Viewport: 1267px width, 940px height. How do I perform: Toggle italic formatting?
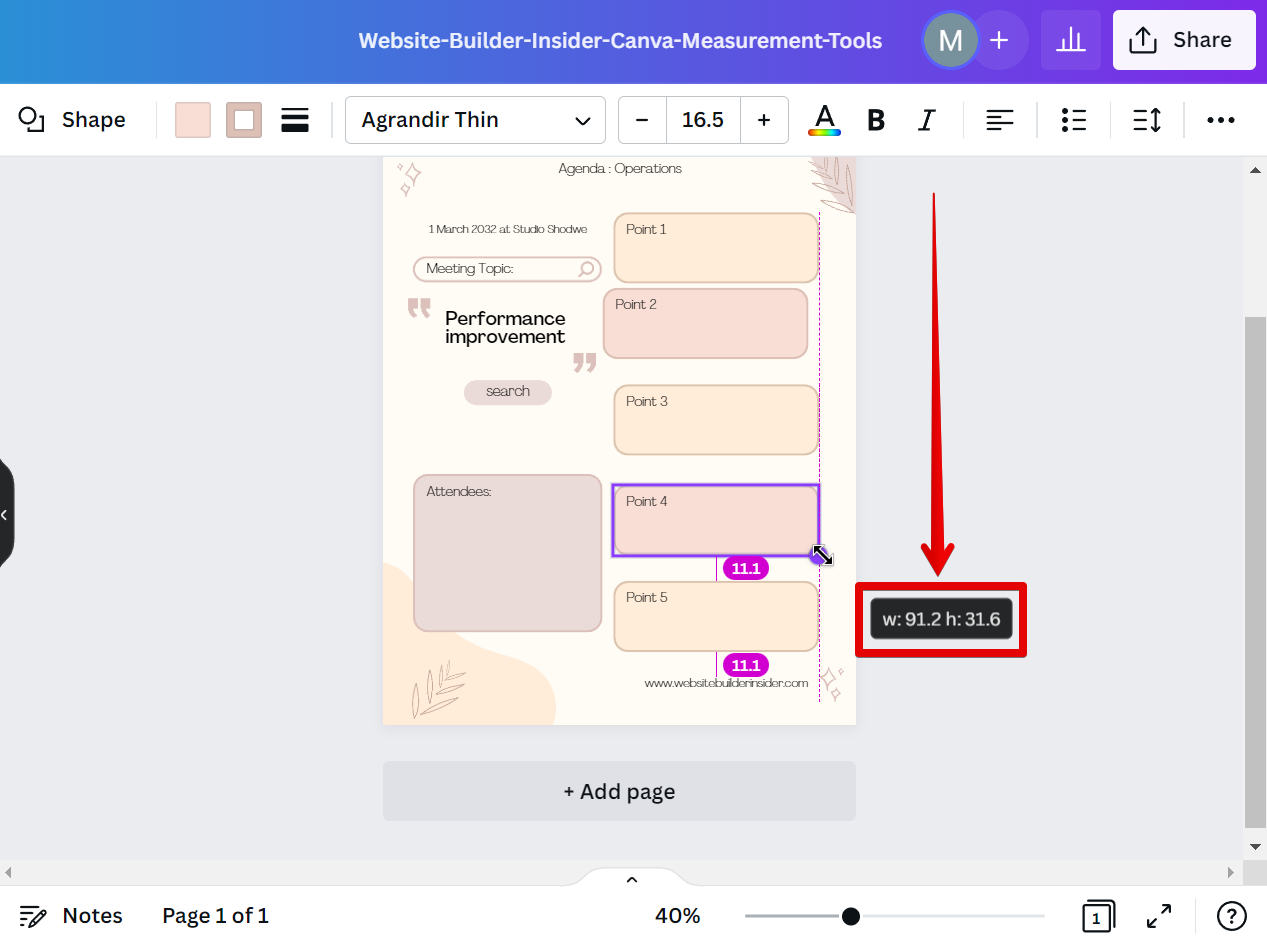927,120
